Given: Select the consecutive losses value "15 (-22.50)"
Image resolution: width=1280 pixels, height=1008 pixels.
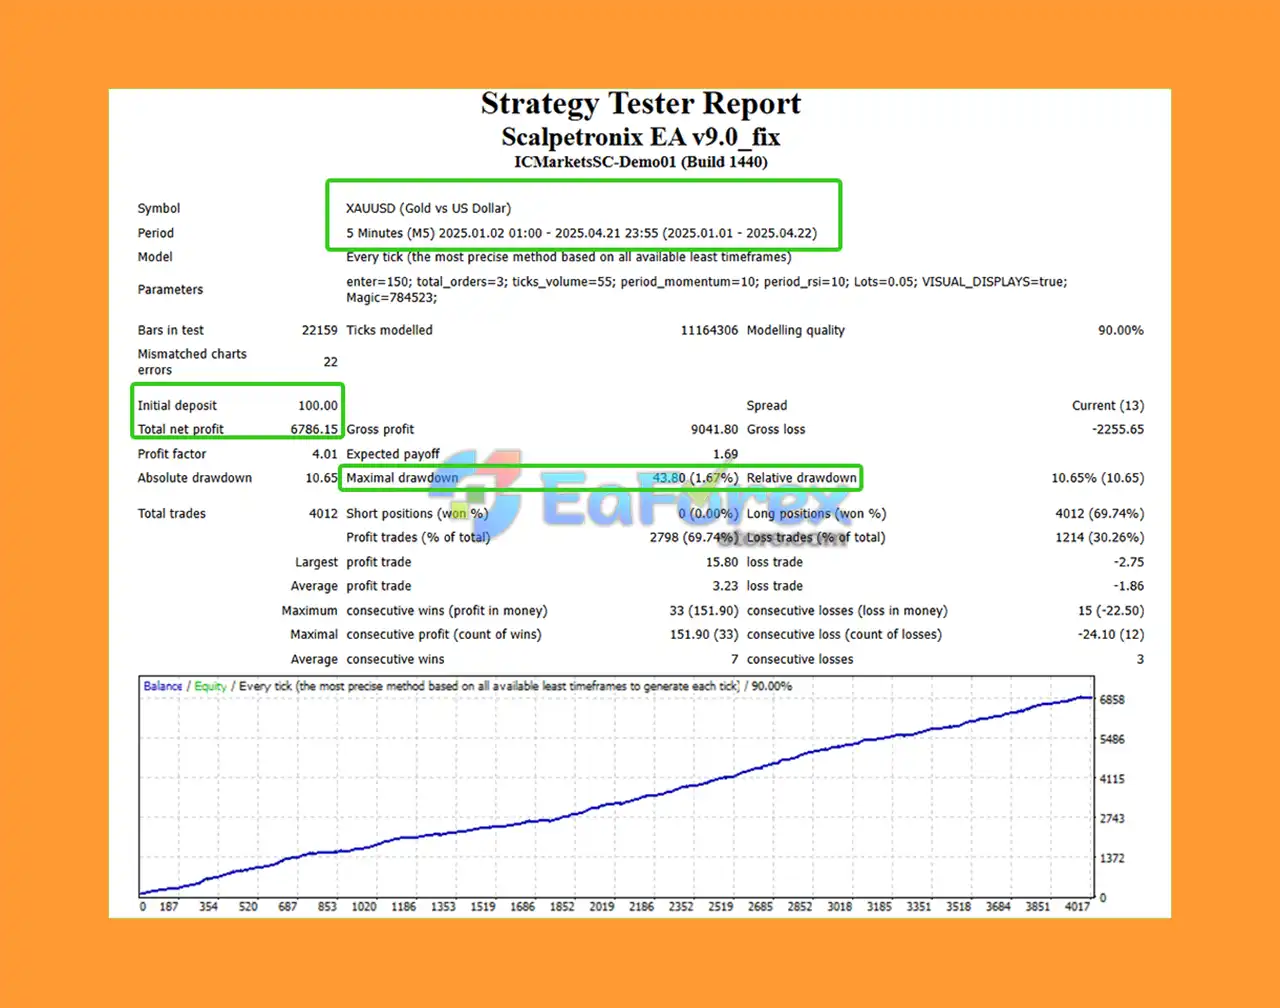Looking at the screenshot, I should pos(1111,611).
